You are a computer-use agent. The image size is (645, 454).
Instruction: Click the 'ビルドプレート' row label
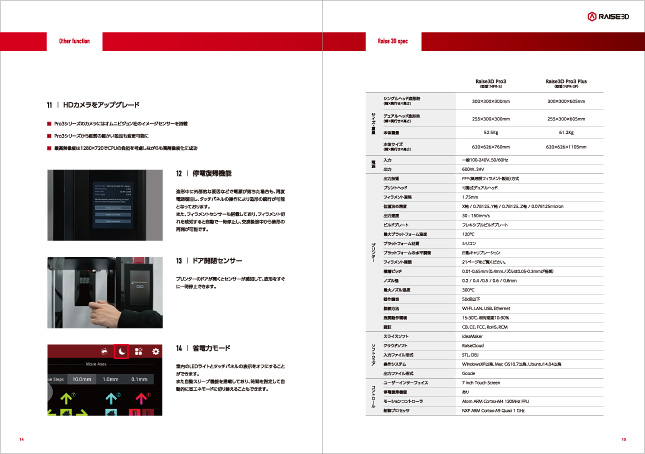coord(396,225)
